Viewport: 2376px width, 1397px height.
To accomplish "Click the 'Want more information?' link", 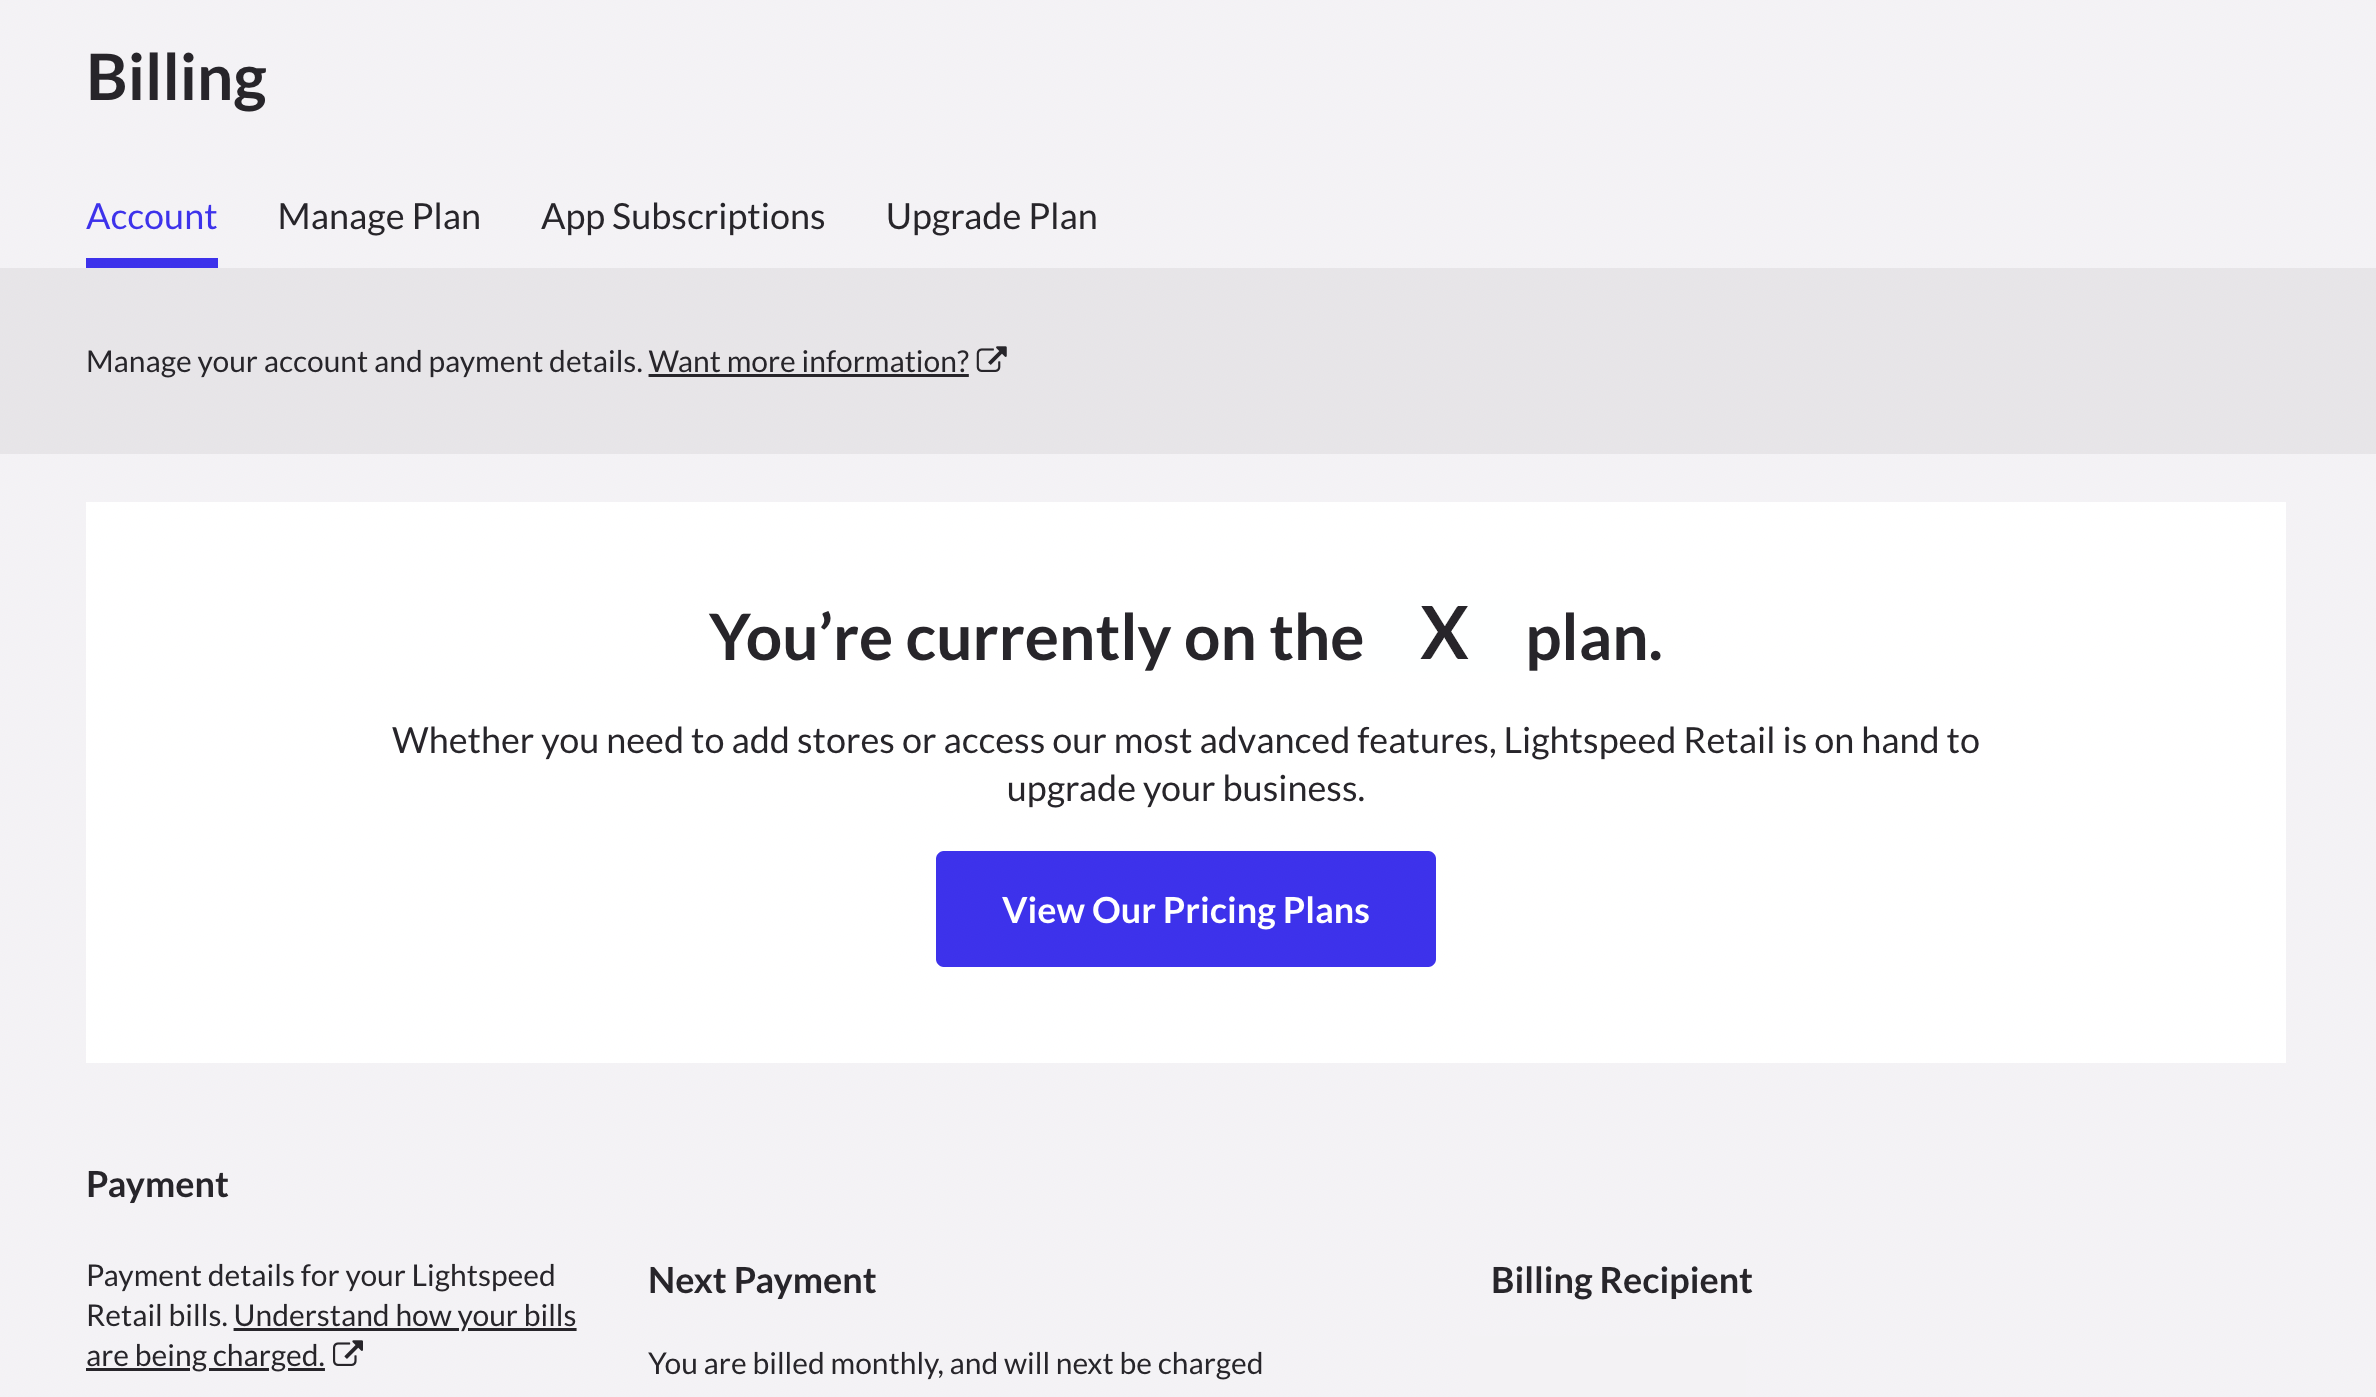I will tap(808, 361).
